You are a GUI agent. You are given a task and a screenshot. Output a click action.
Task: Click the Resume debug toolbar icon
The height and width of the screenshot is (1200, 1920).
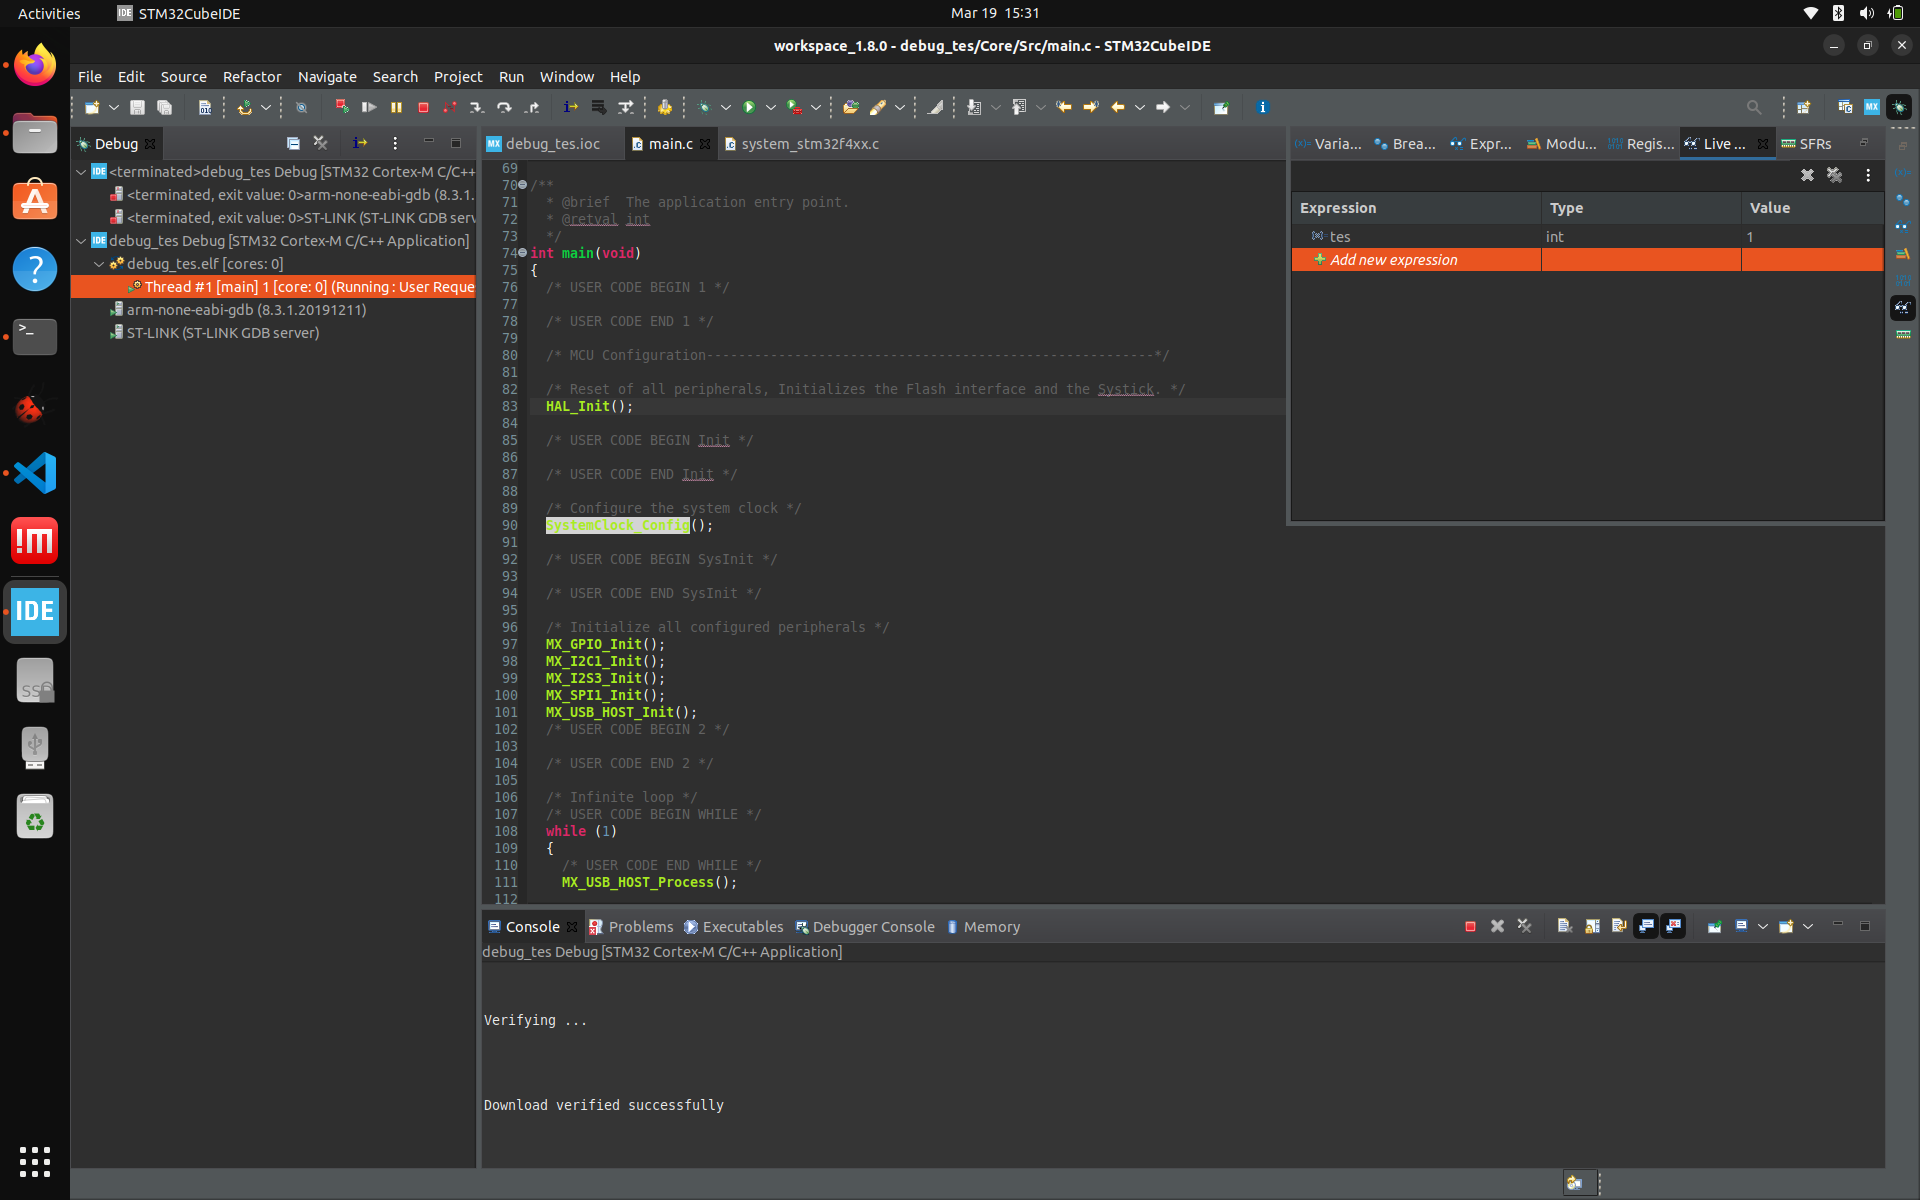tap(369, 107)
